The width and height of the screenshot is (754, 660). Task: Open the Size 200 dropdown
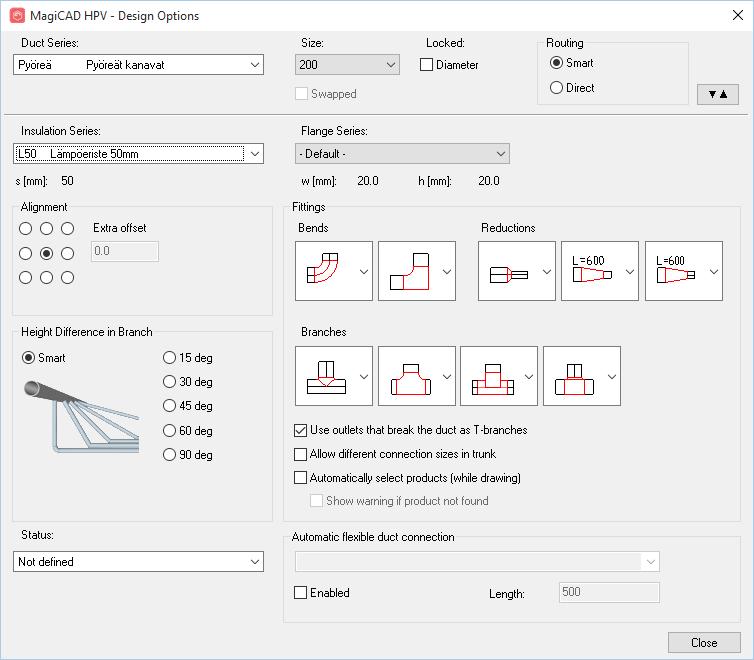click(347, 64)
